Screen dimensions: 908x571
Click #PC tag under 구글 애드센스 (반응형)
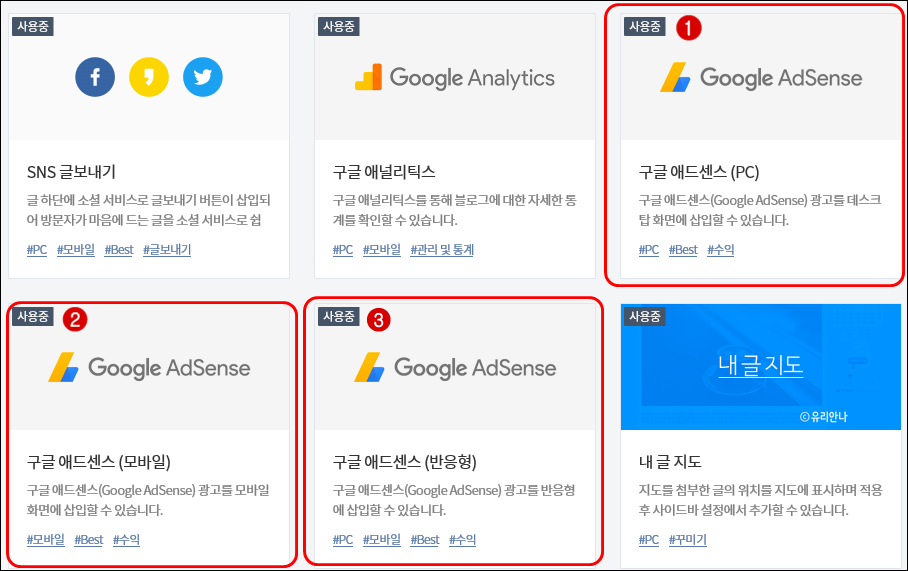click(x=343, y=540)
